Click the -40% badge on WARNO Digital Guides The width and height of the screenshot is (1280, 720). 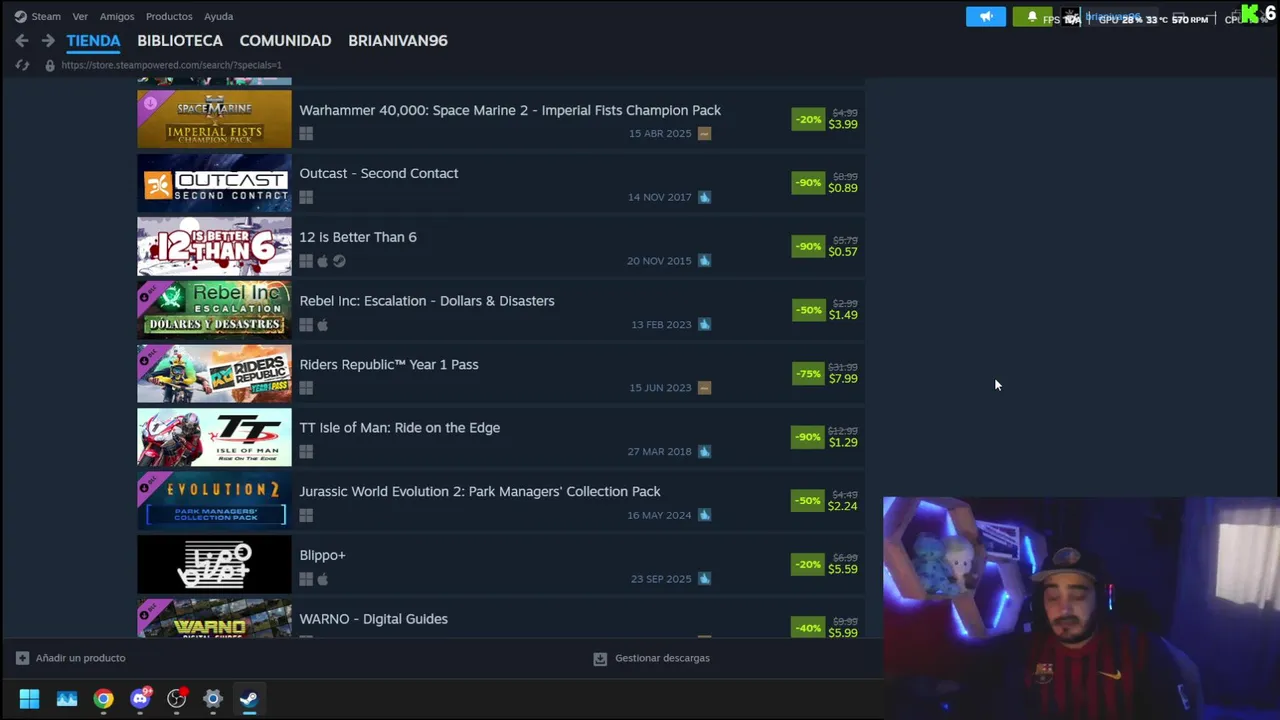click(808, 628)
